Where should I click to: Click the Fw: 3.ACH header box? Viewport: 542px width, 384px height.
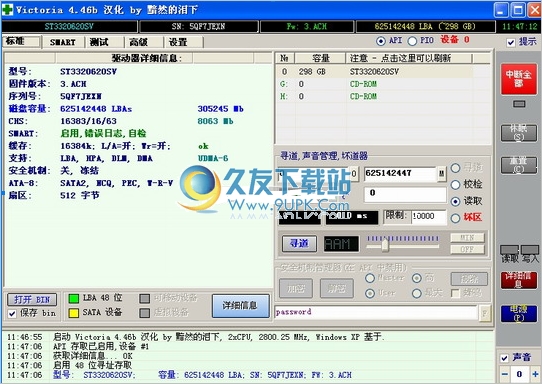[307, 27]
